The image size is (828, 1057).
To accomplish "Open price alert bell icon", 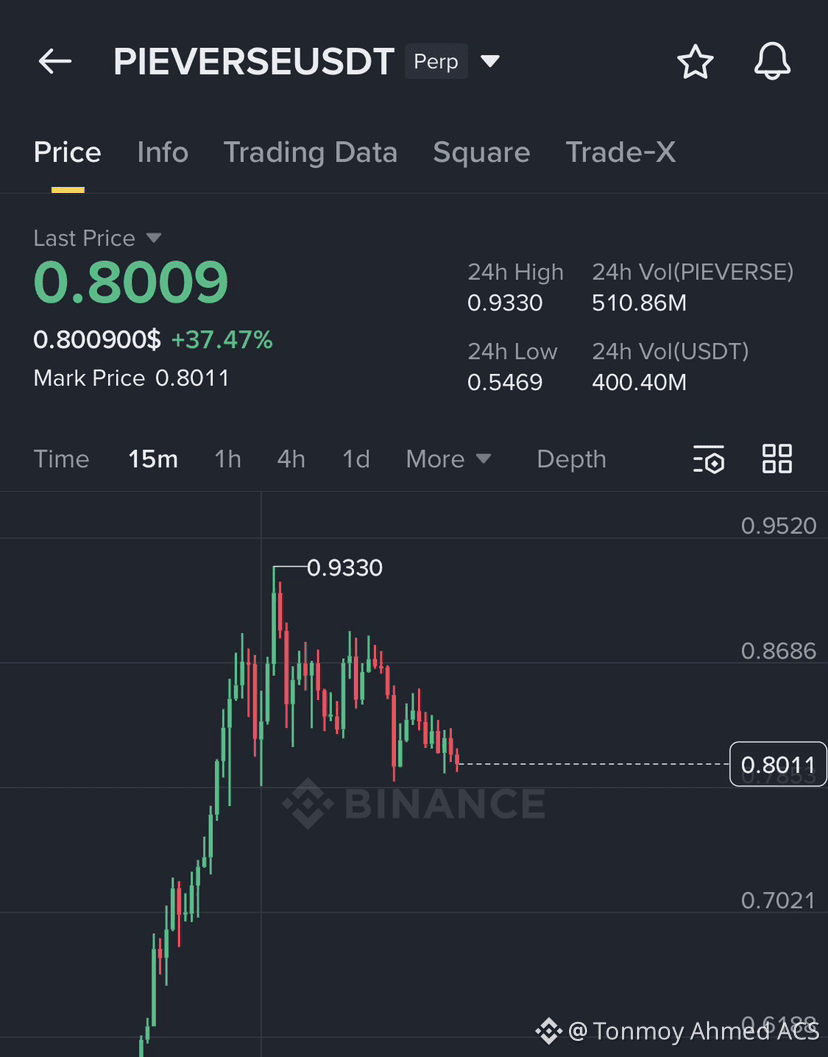I will click(x=772, y=61).
